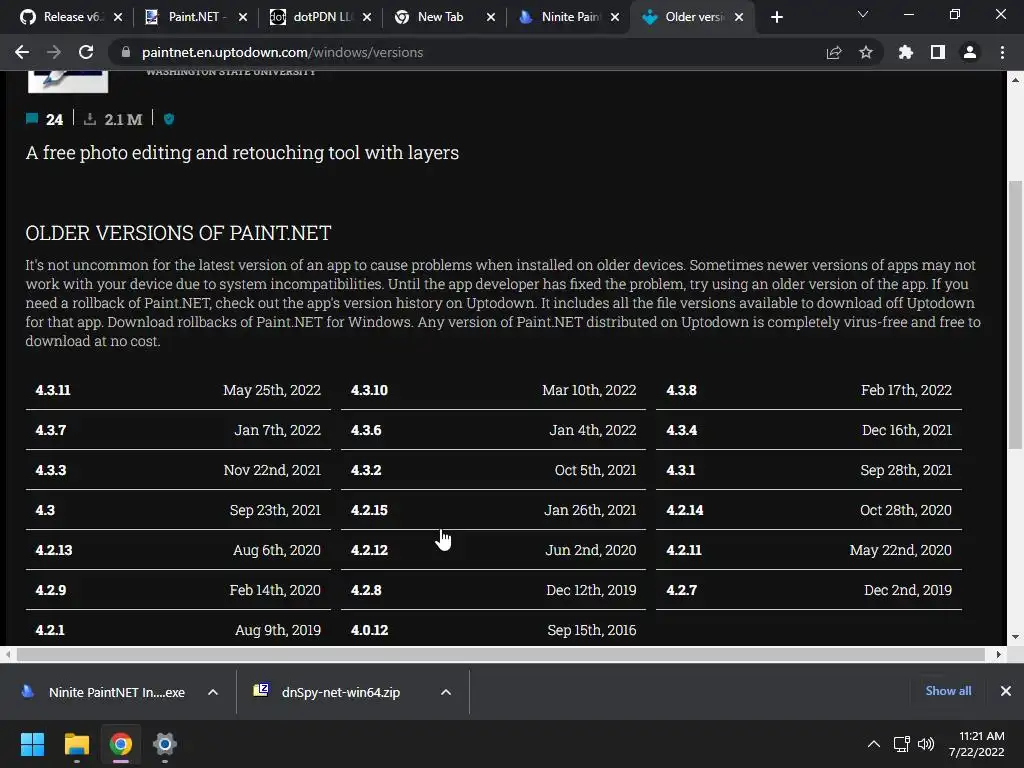Close the downloads bar
Viewport: 1024px width, 768px height.
coord(1006,691)
